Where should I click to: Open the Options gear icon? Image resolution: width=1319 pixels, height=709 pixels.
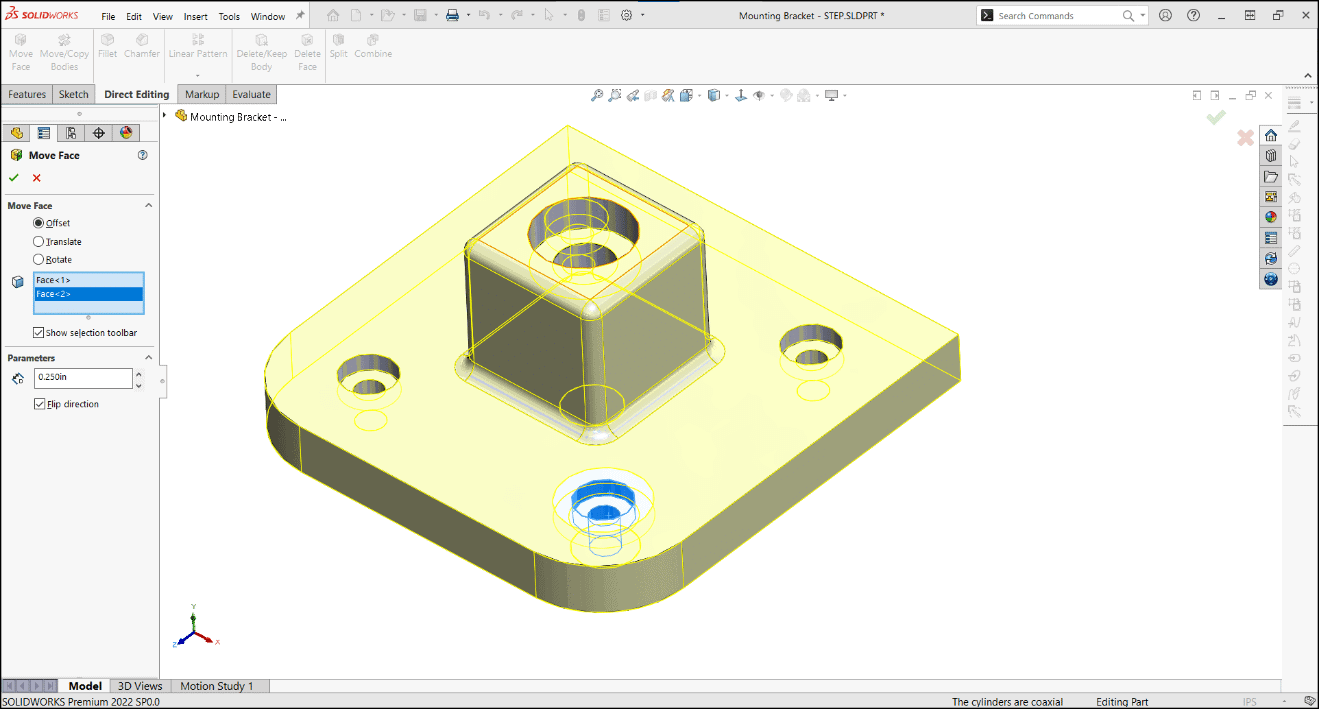tap(626, 15)
